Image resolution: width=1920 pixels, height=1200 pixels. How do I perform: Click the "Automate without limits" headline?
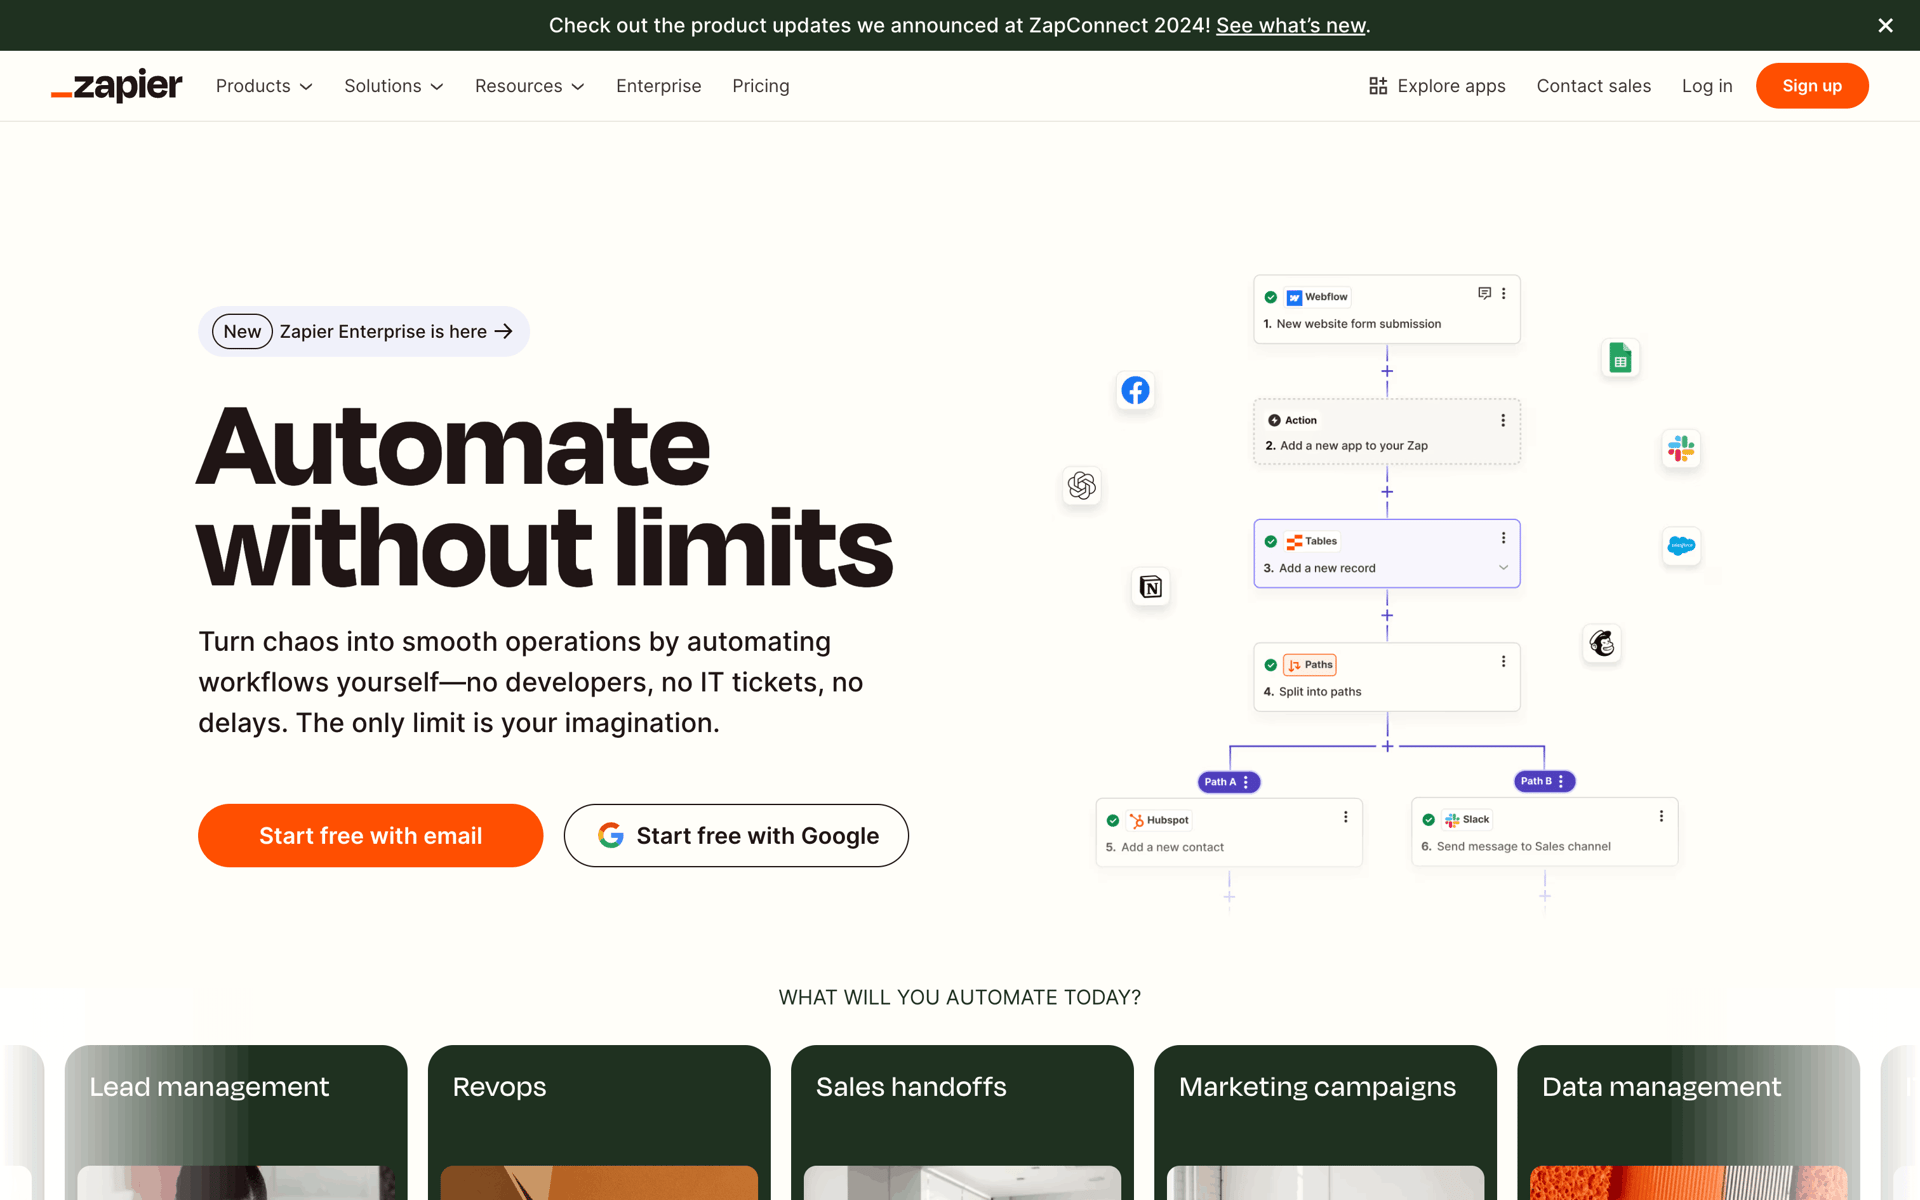click(545, 496)
